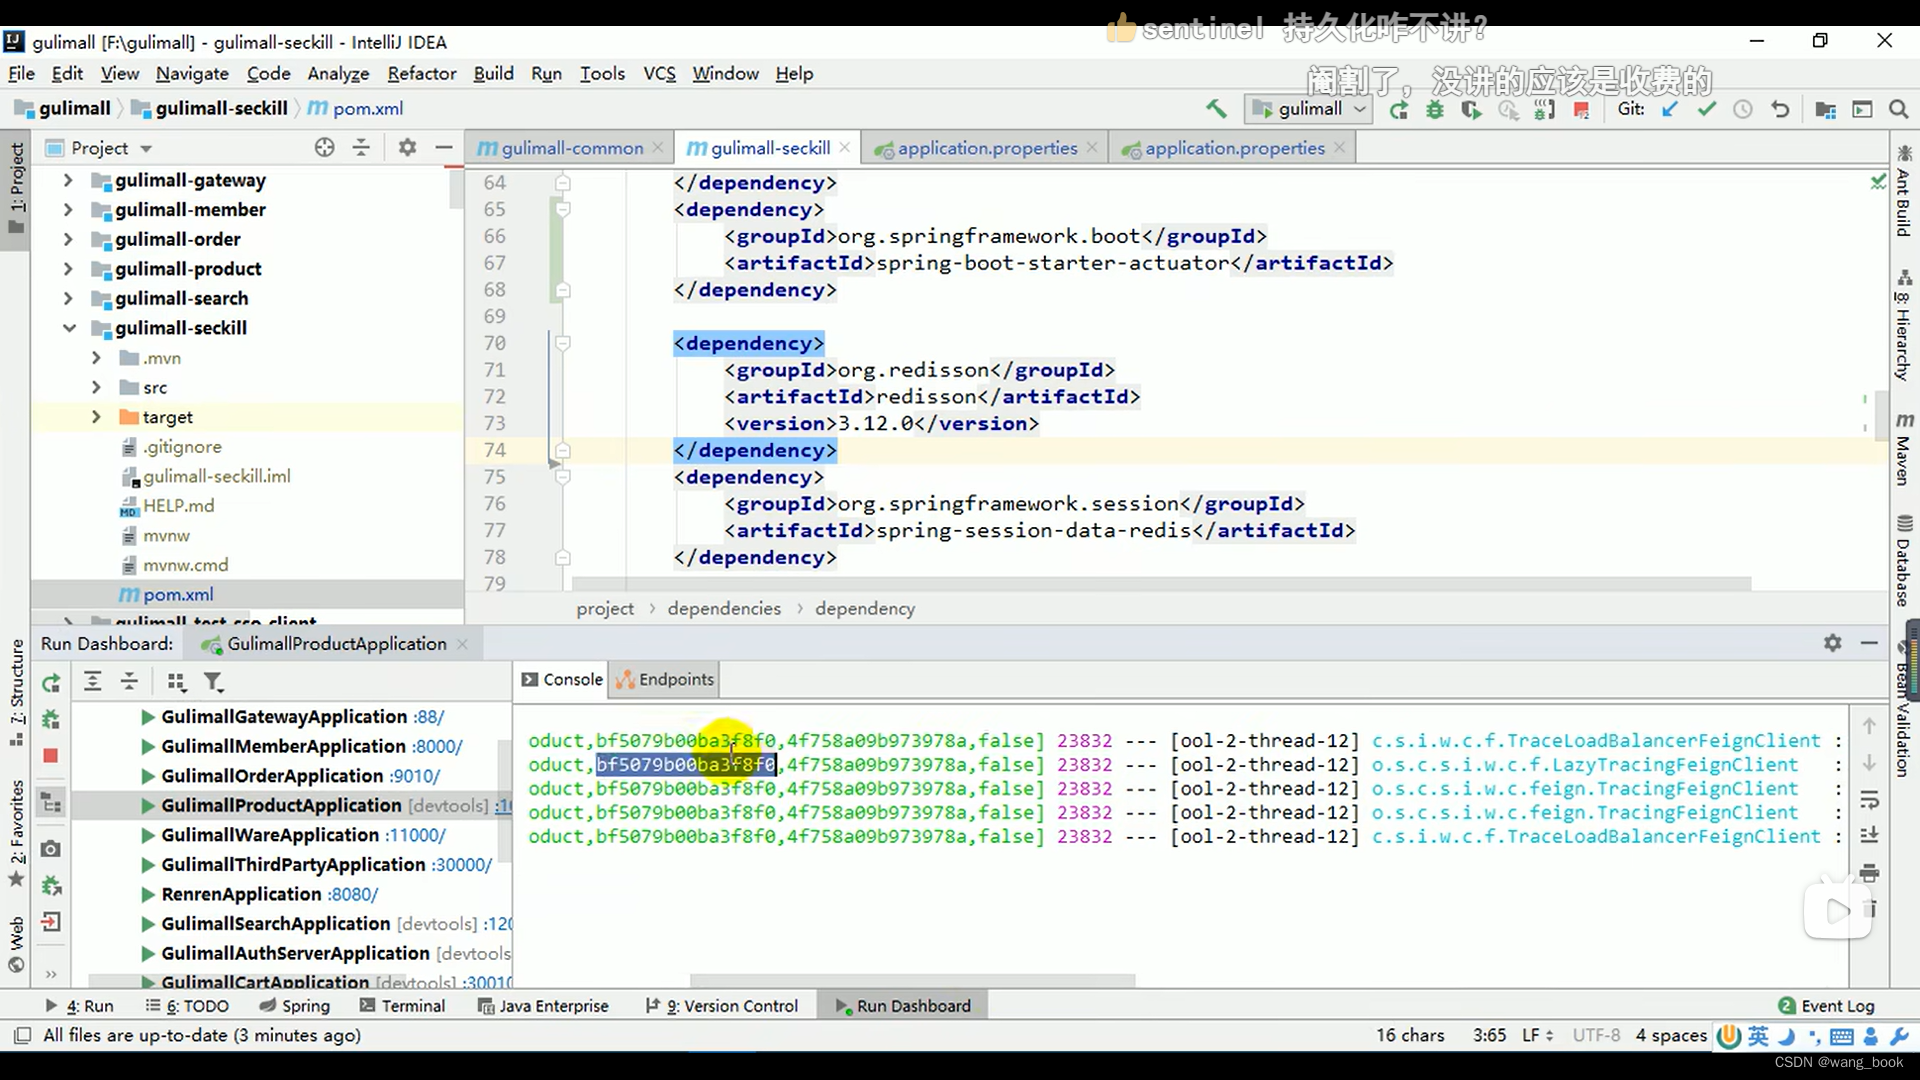Open Run Dashboard filter icon
Screen dimensions: 1920x1080
(x=213, y=682)
